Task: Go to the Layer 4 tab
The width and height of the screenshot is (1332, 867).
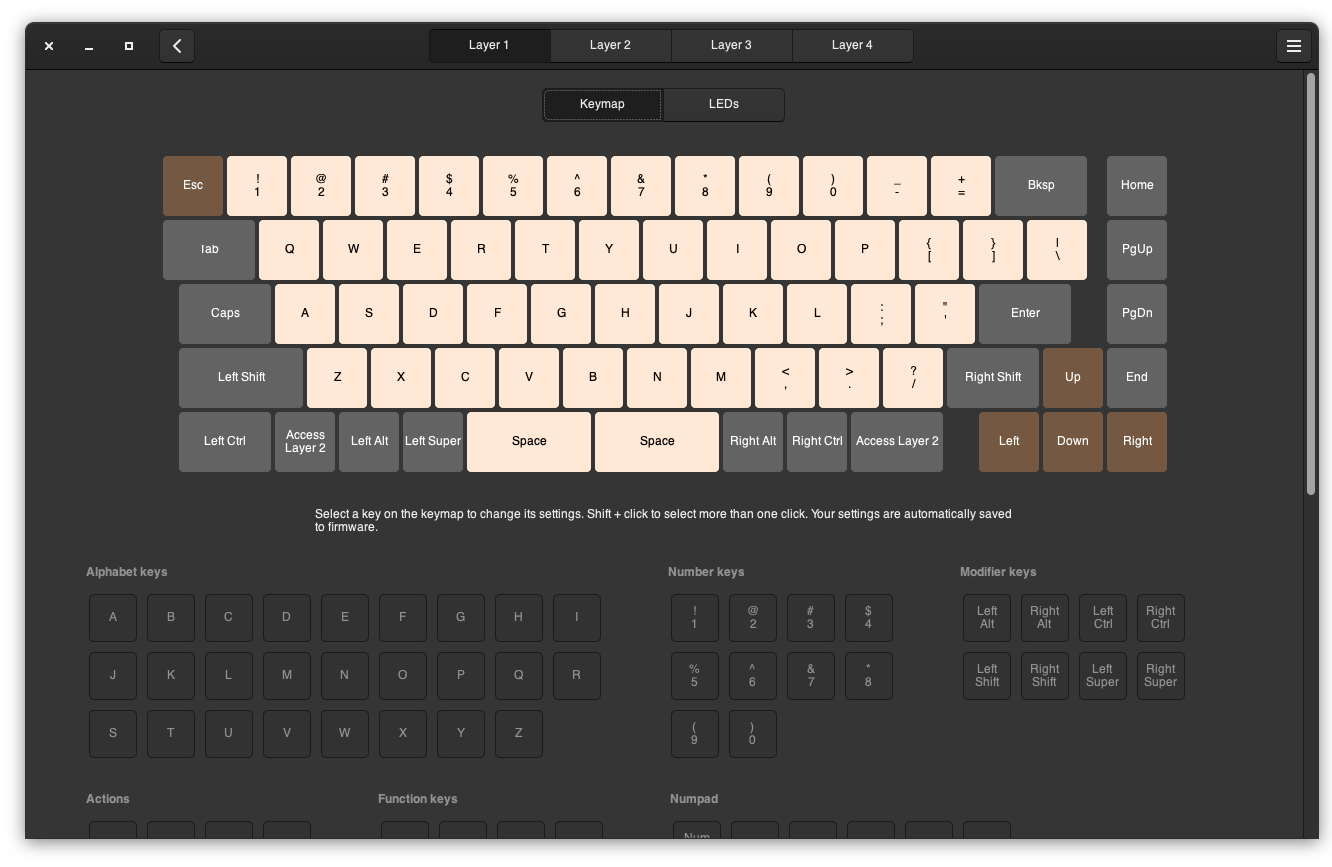Action: pos(852,46)
